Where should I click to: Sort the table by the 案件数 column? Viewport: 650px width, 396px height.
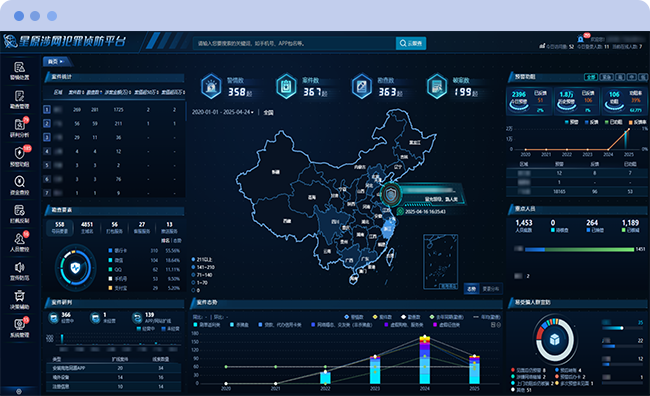point(76,92)
